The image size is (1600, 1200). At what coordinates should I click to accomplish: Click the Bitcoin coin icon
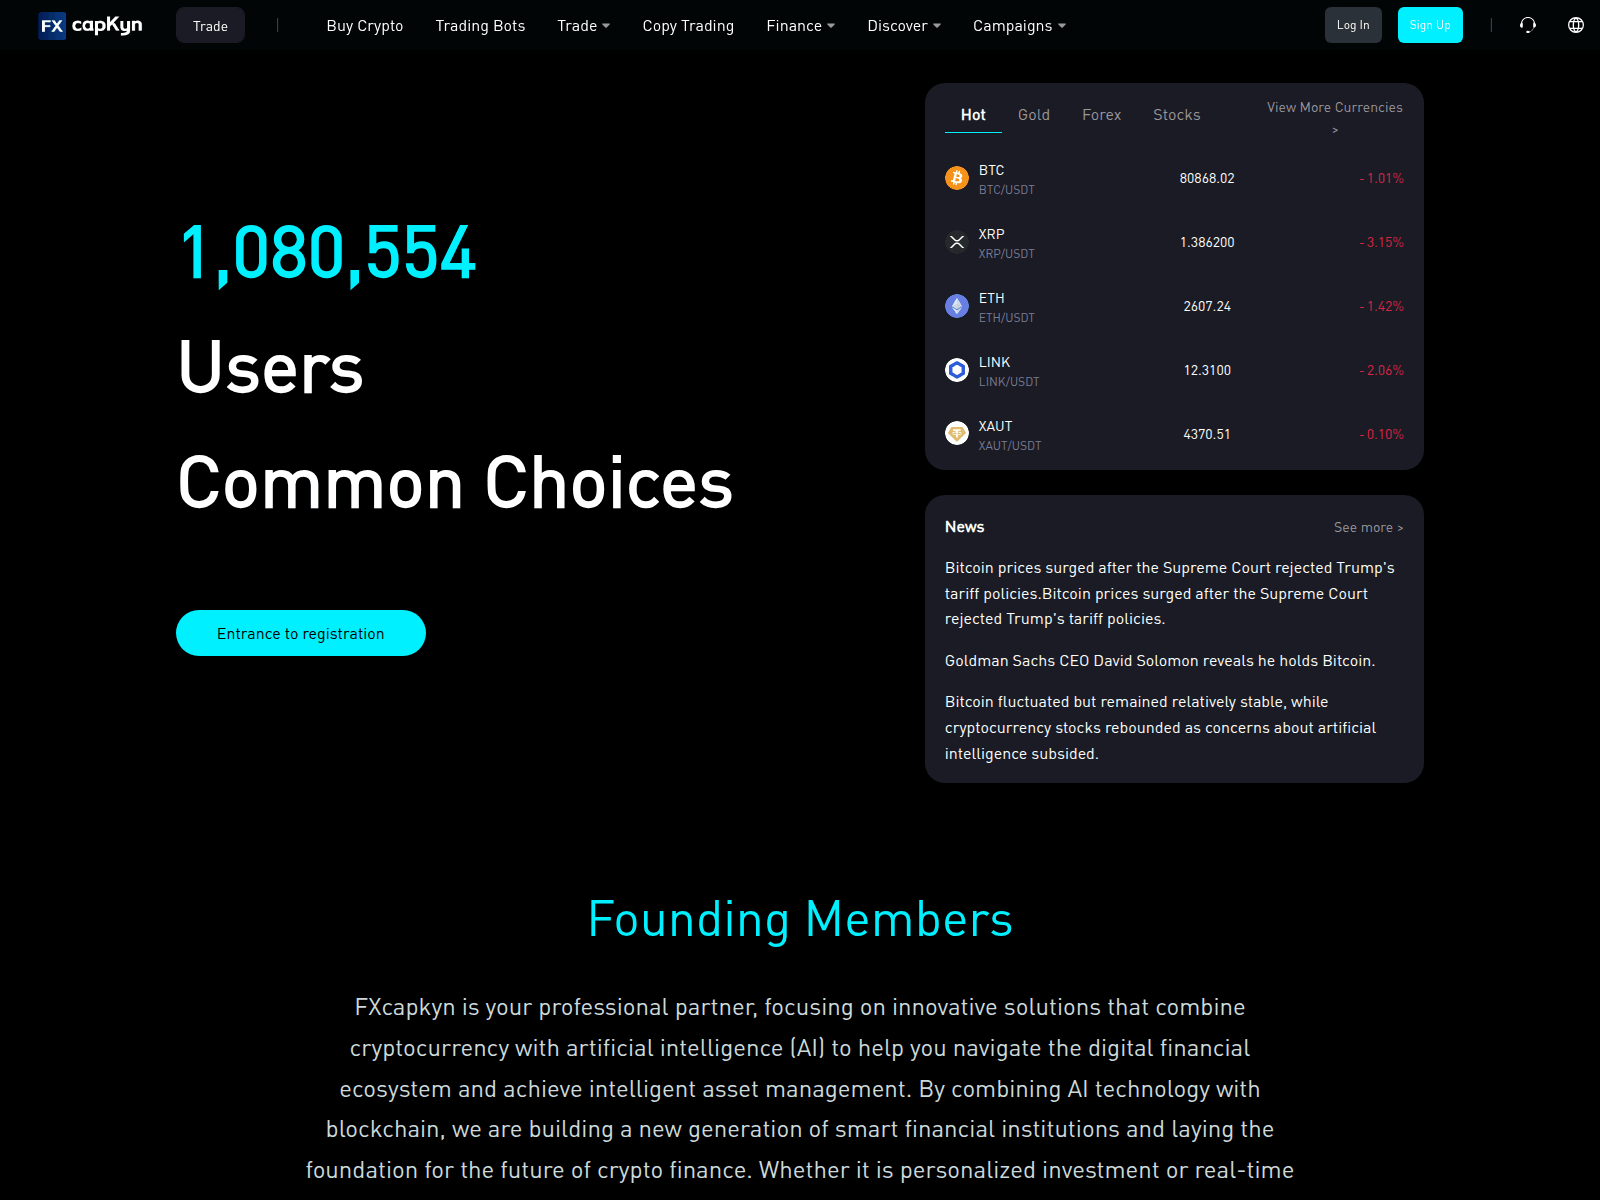[x=957, y=178]
